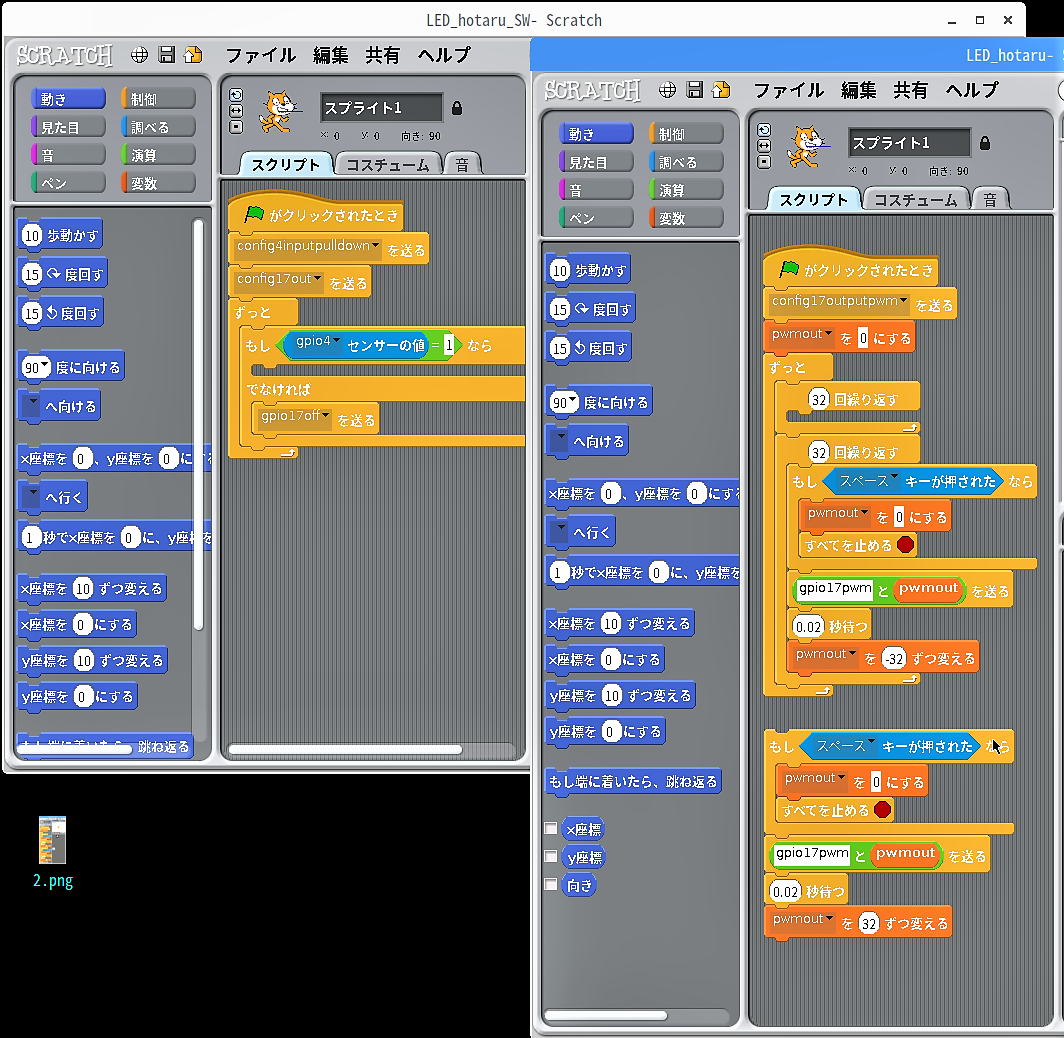Click the red stop sign in the detached もし script
This screenshot has height=1038, width=1064.
[882, 809]
